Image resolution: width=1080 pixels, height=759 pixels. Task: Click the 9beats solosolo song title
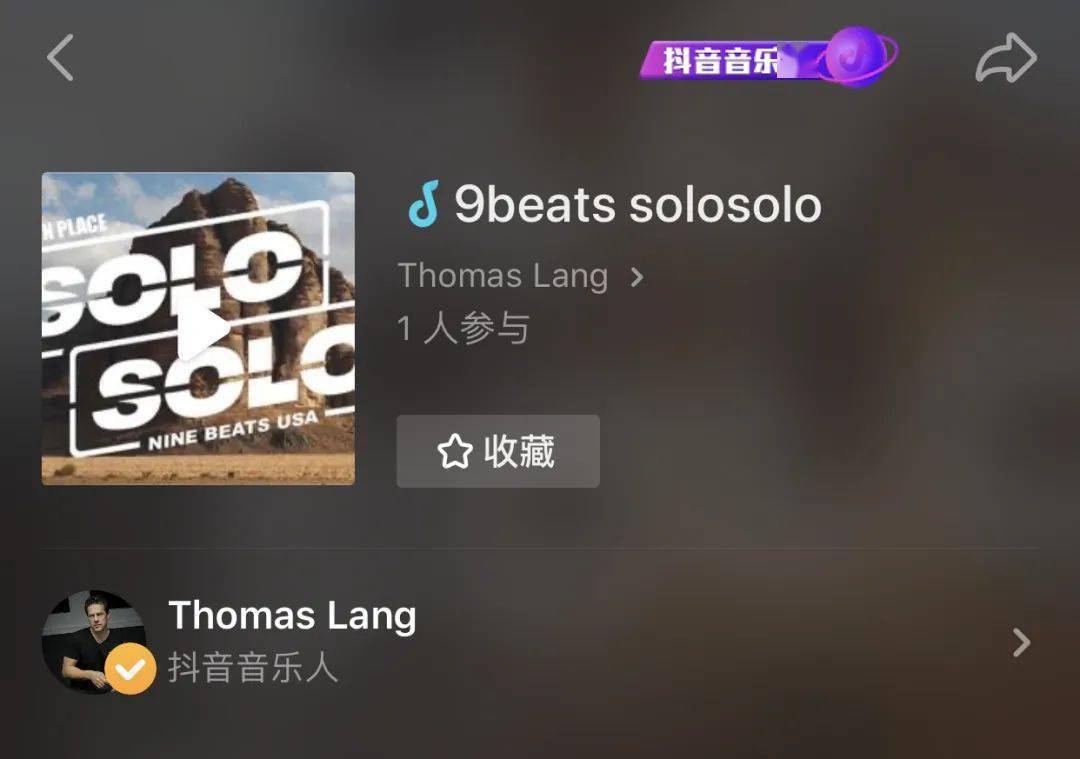638,204
